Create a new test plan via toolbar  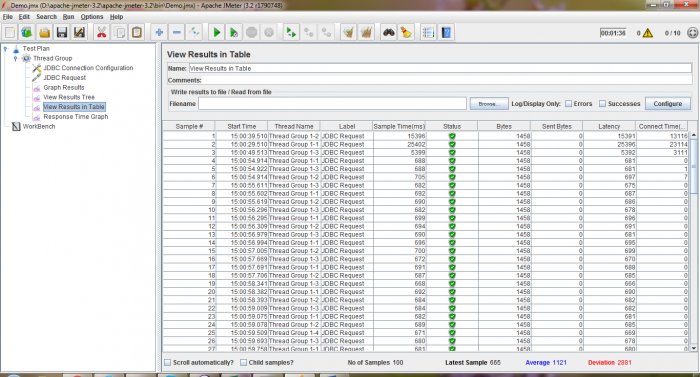(x=10, y=33)
